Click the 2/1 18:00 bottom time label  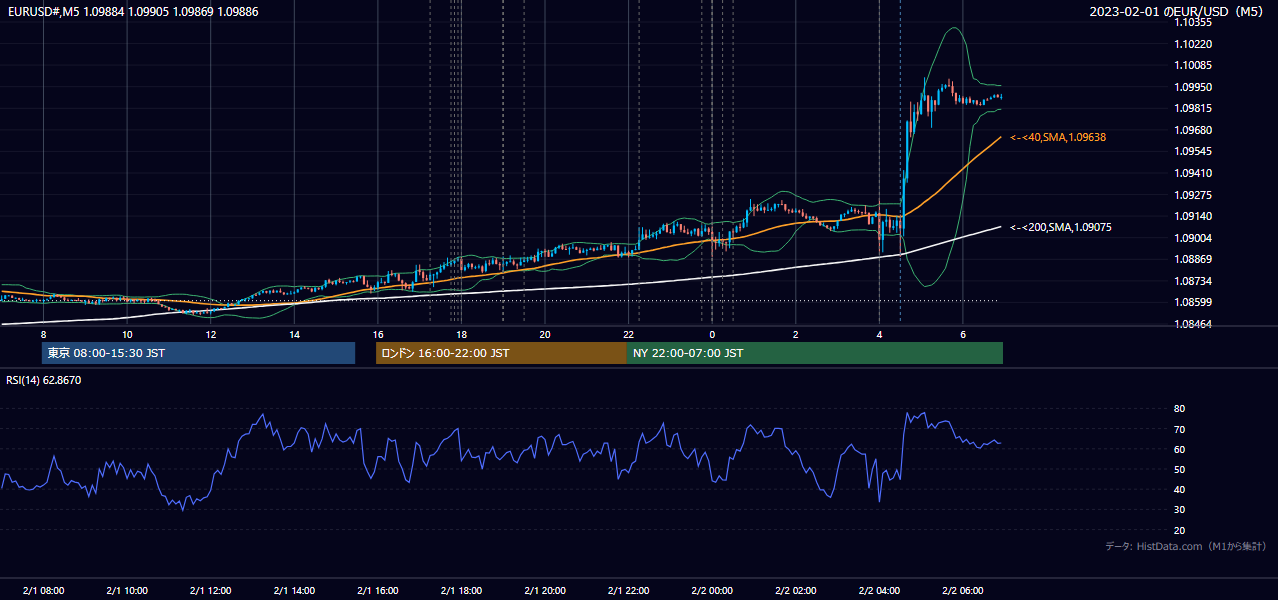[x=461, y=591]
